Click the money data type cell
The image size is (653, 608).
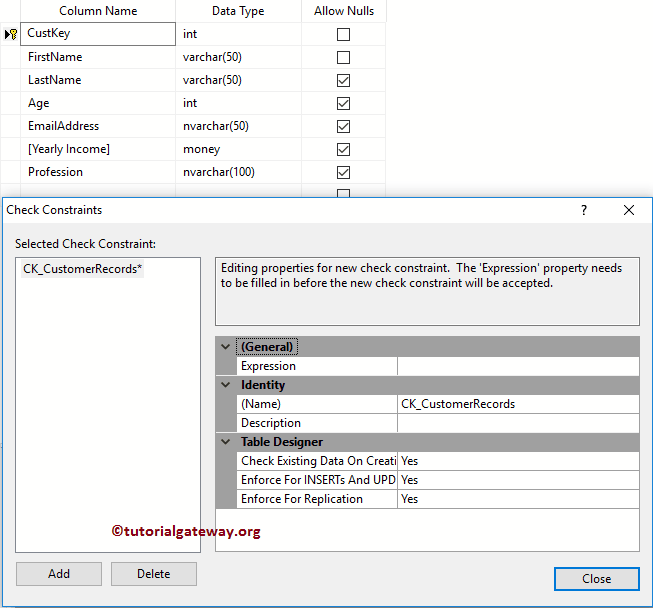pos(239,149)
